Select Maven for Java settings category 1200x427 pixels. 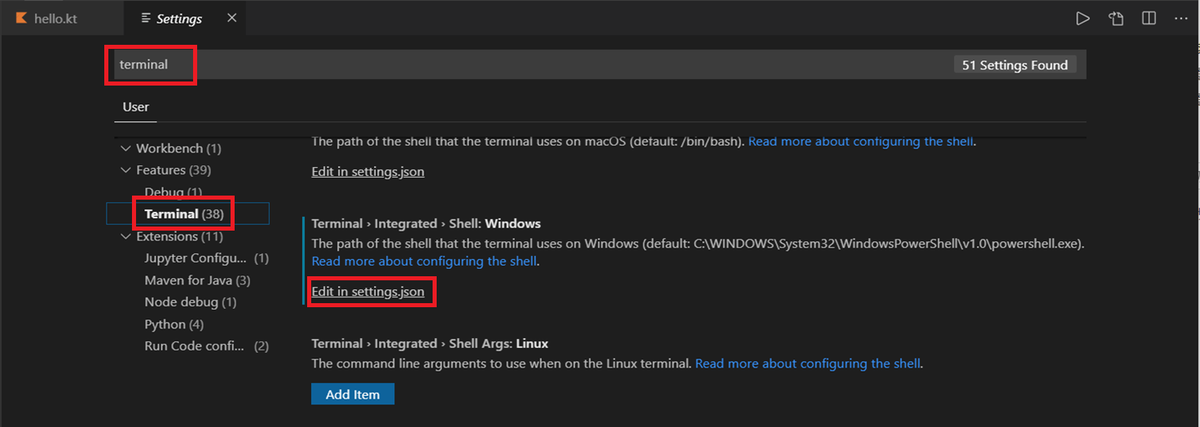(197, 280)
